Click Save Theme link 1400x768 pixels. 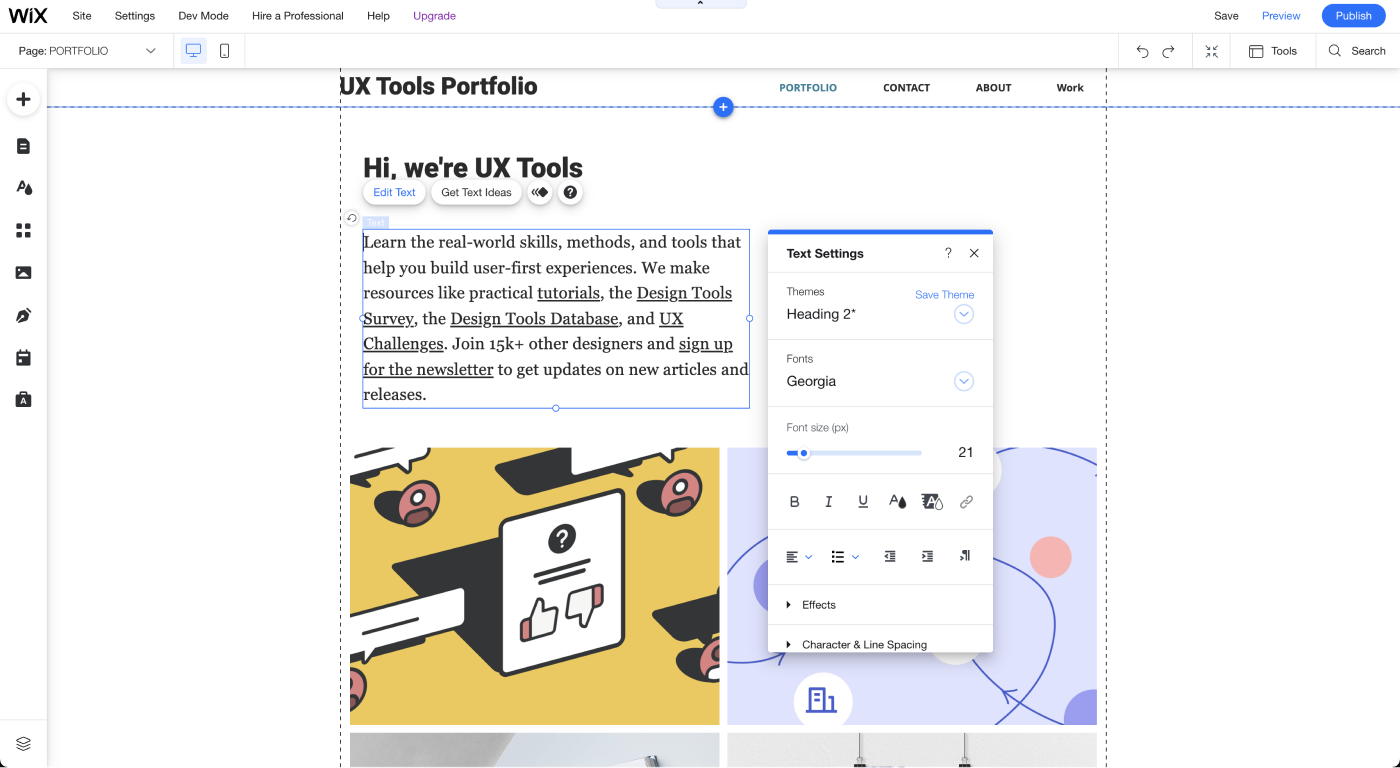[x=944, y=295]
